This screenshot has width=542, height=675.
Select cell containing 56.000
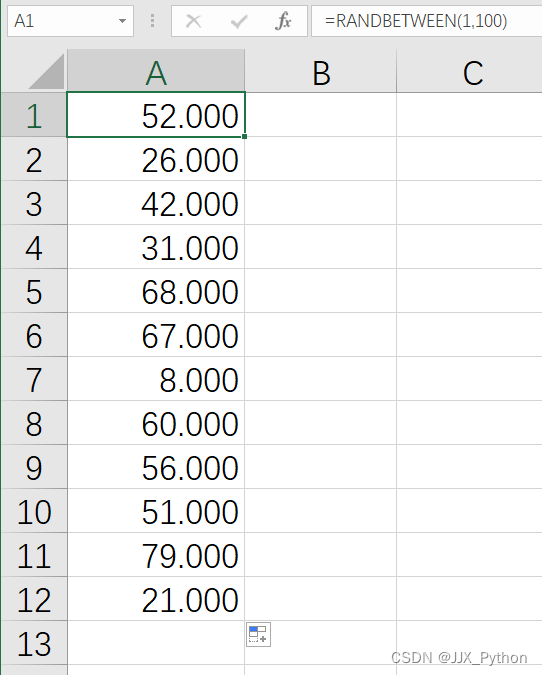[x=156, y=466]
